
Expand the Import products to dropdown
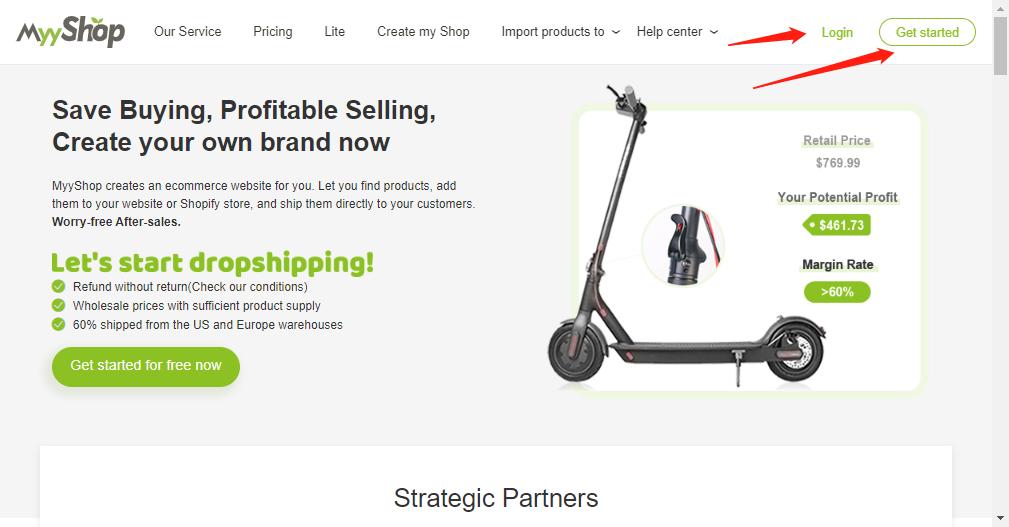point(560,32)
